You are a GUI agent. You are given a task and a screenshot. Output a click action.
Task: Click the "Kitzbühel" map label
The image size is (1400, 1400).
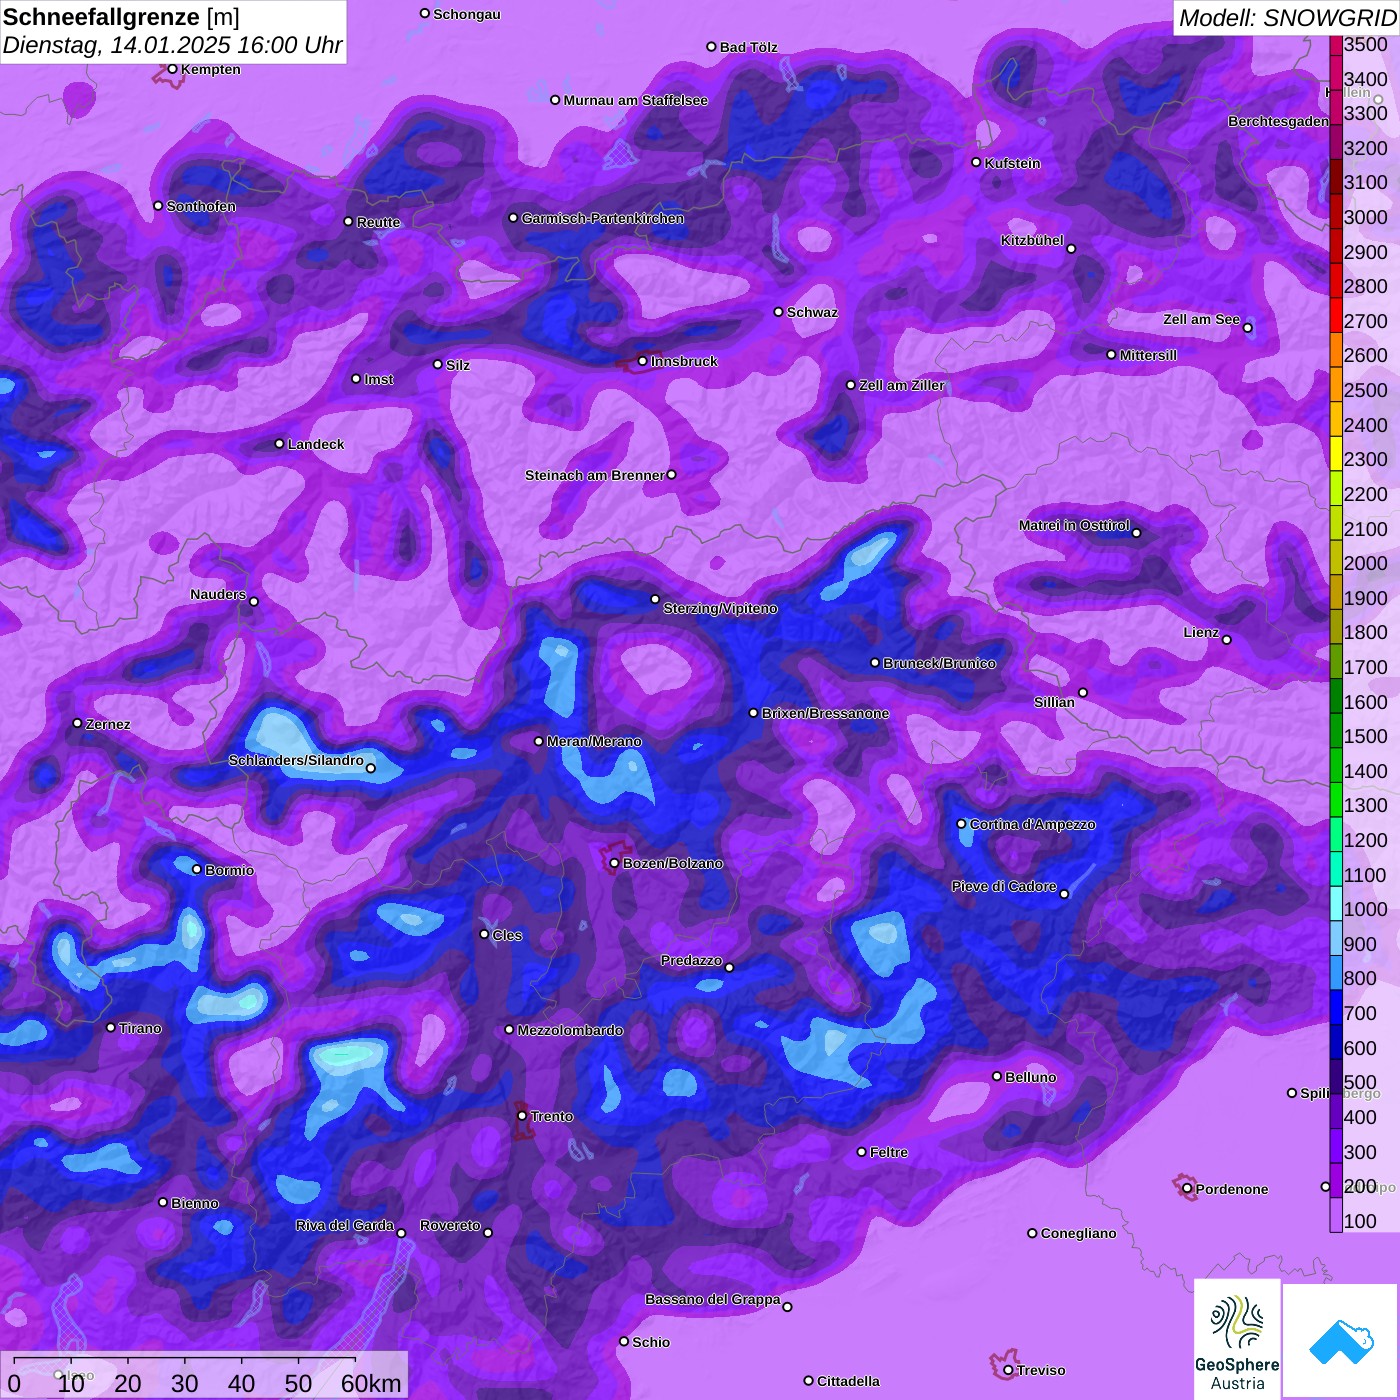click(x=1032, y=240)
